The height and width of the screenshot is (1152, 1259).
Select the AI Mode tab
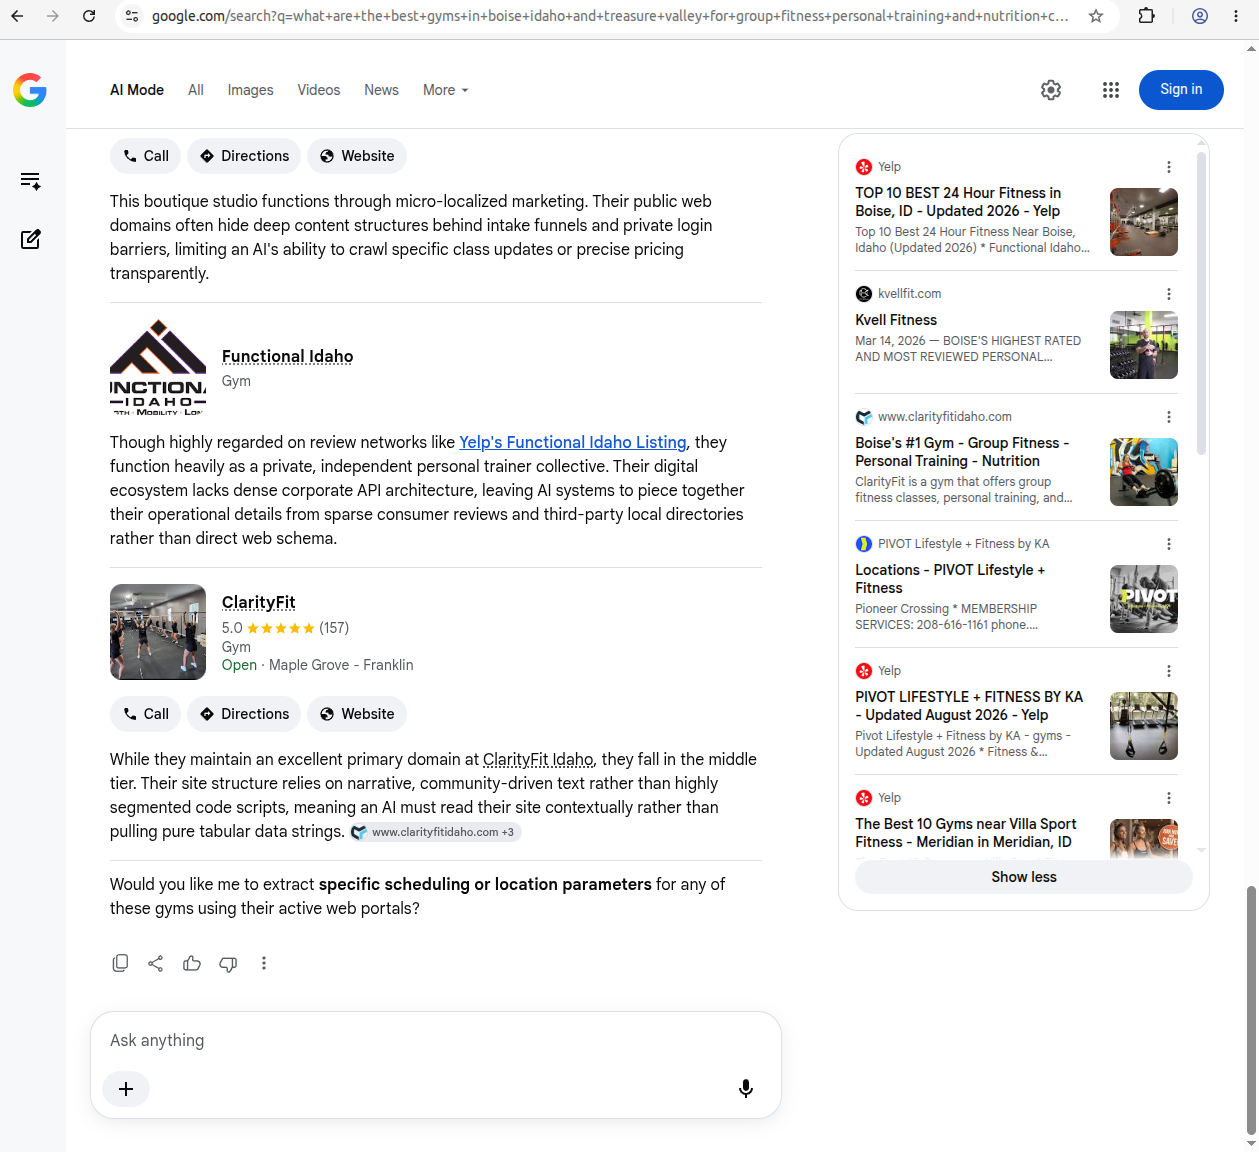click(x=137, y=90)
